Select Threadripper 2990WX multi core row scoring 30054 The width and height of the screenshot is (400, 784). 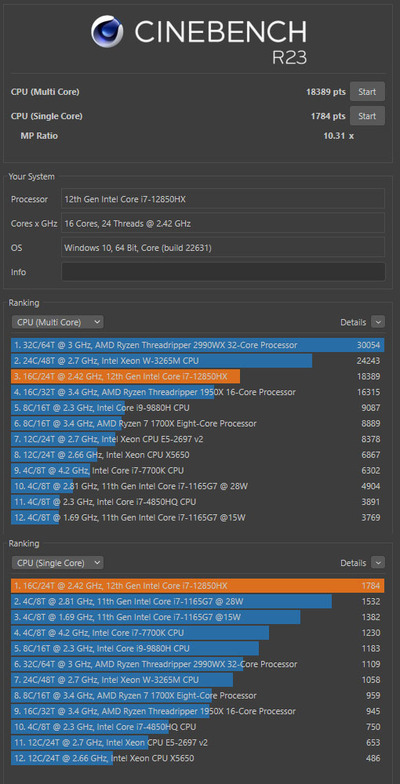coord(198,345)
